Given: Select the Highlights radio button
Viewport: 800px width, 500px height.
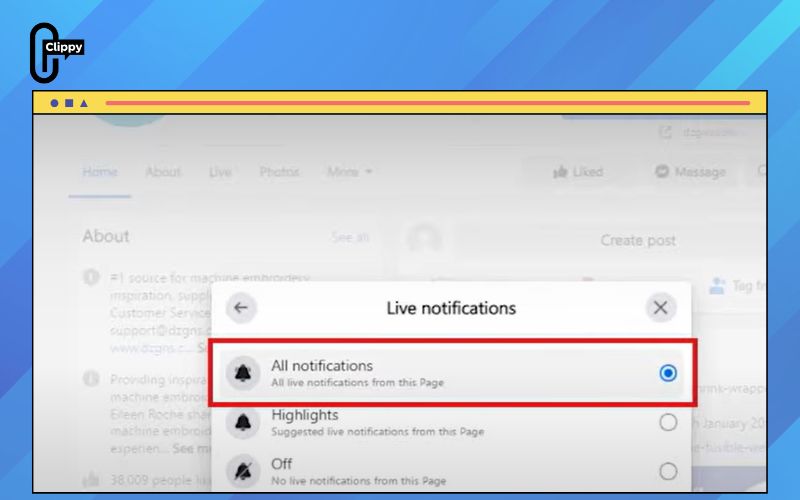Looking at the screenshot, I should [668, 422].
